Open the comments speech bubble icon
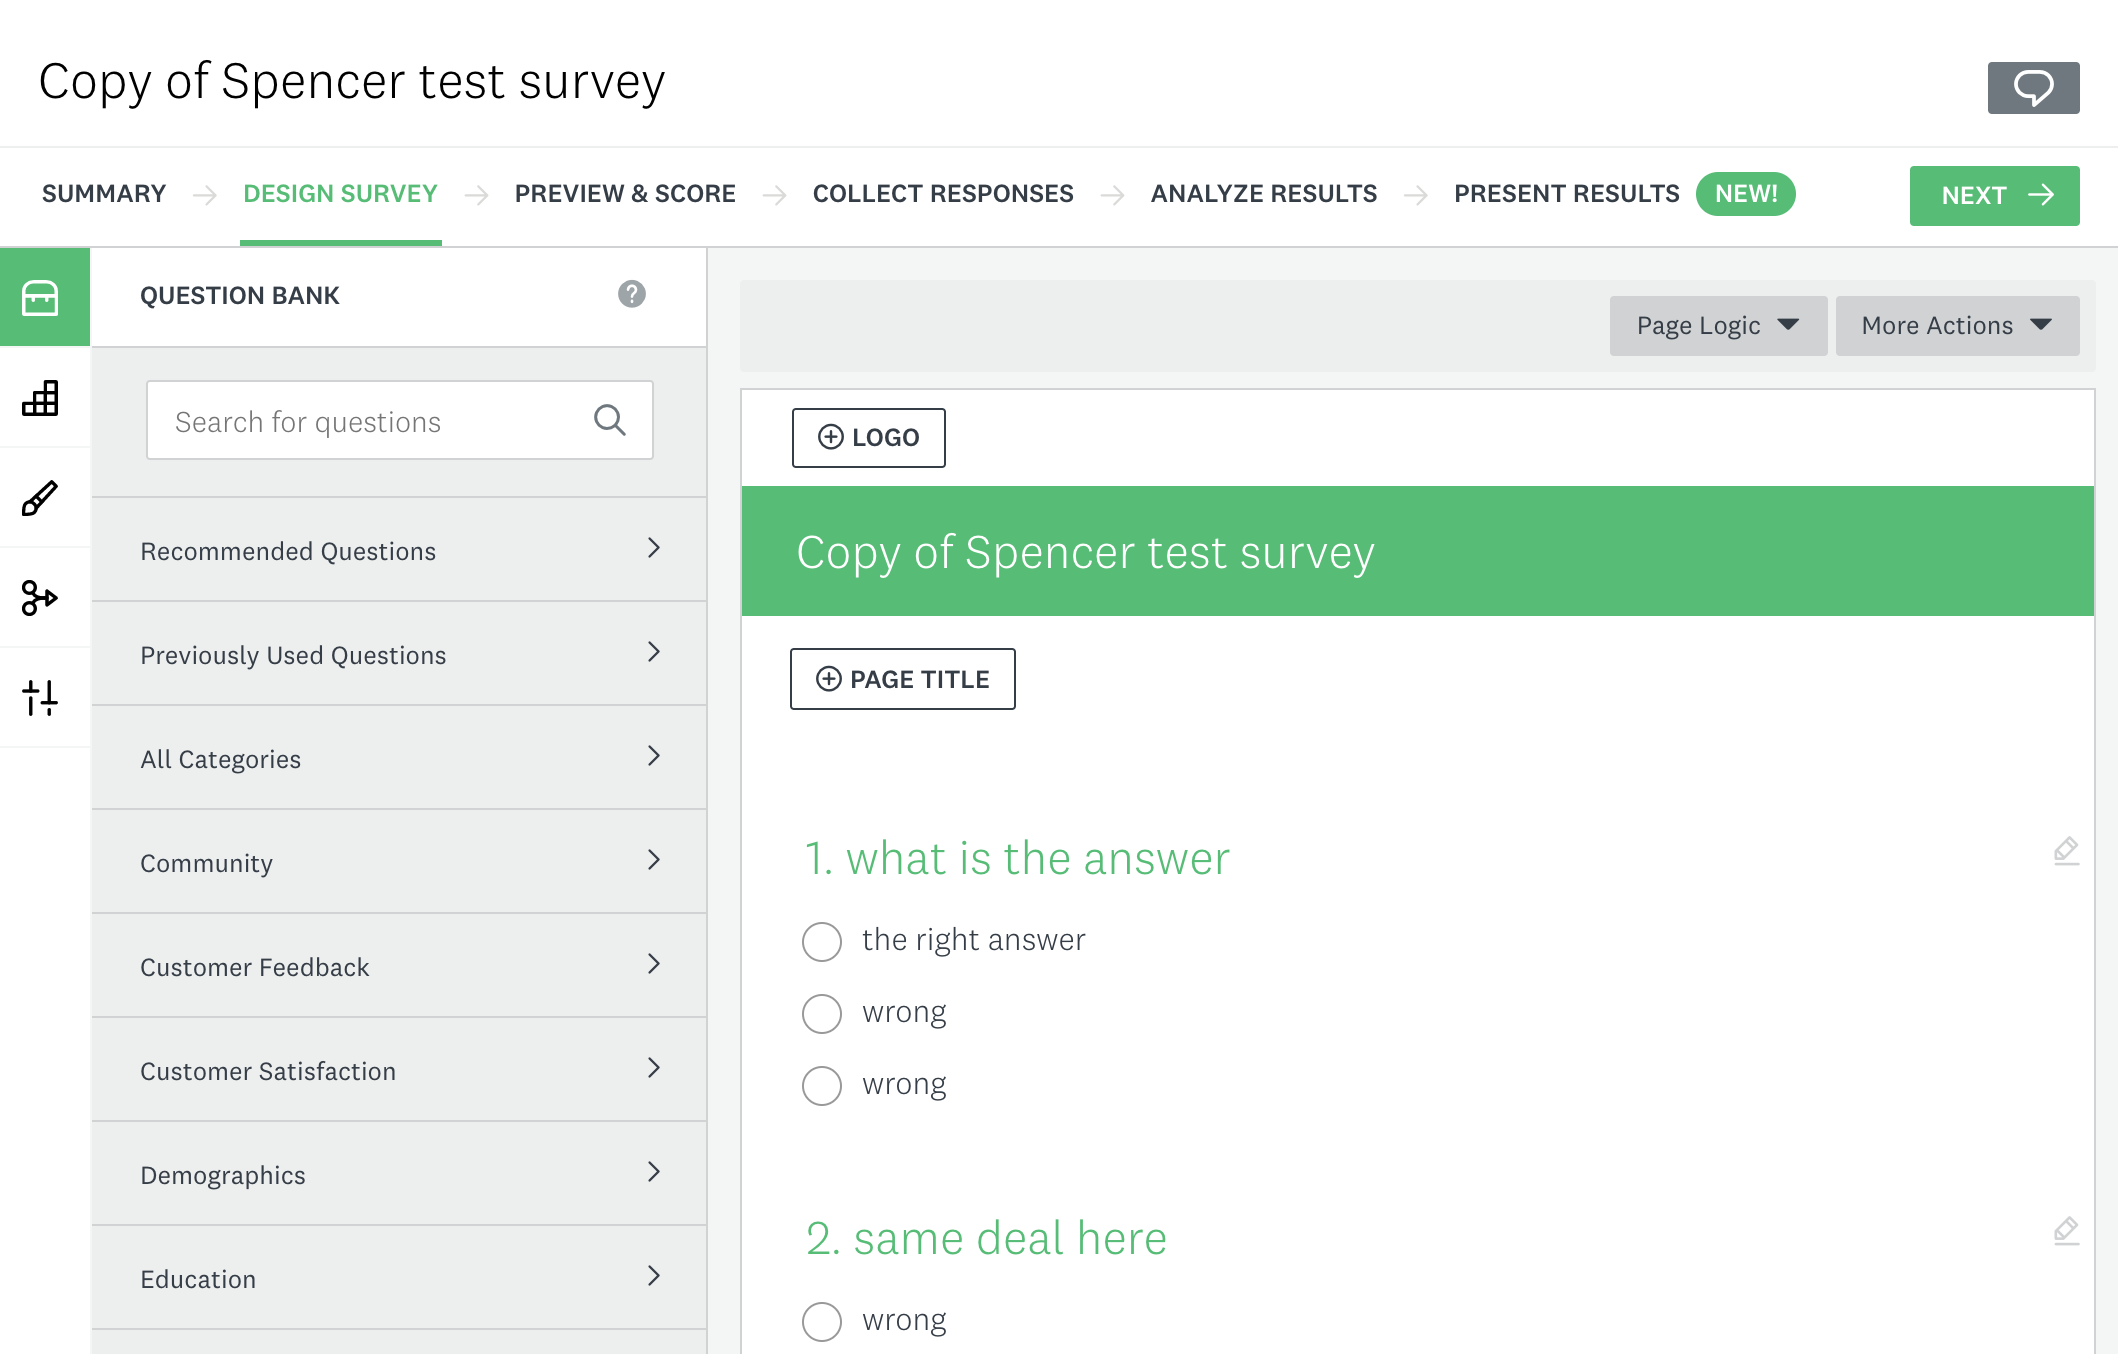Image resolution: width=2118 pixels, height=1354 pixels. click(x=2032, y=88)
